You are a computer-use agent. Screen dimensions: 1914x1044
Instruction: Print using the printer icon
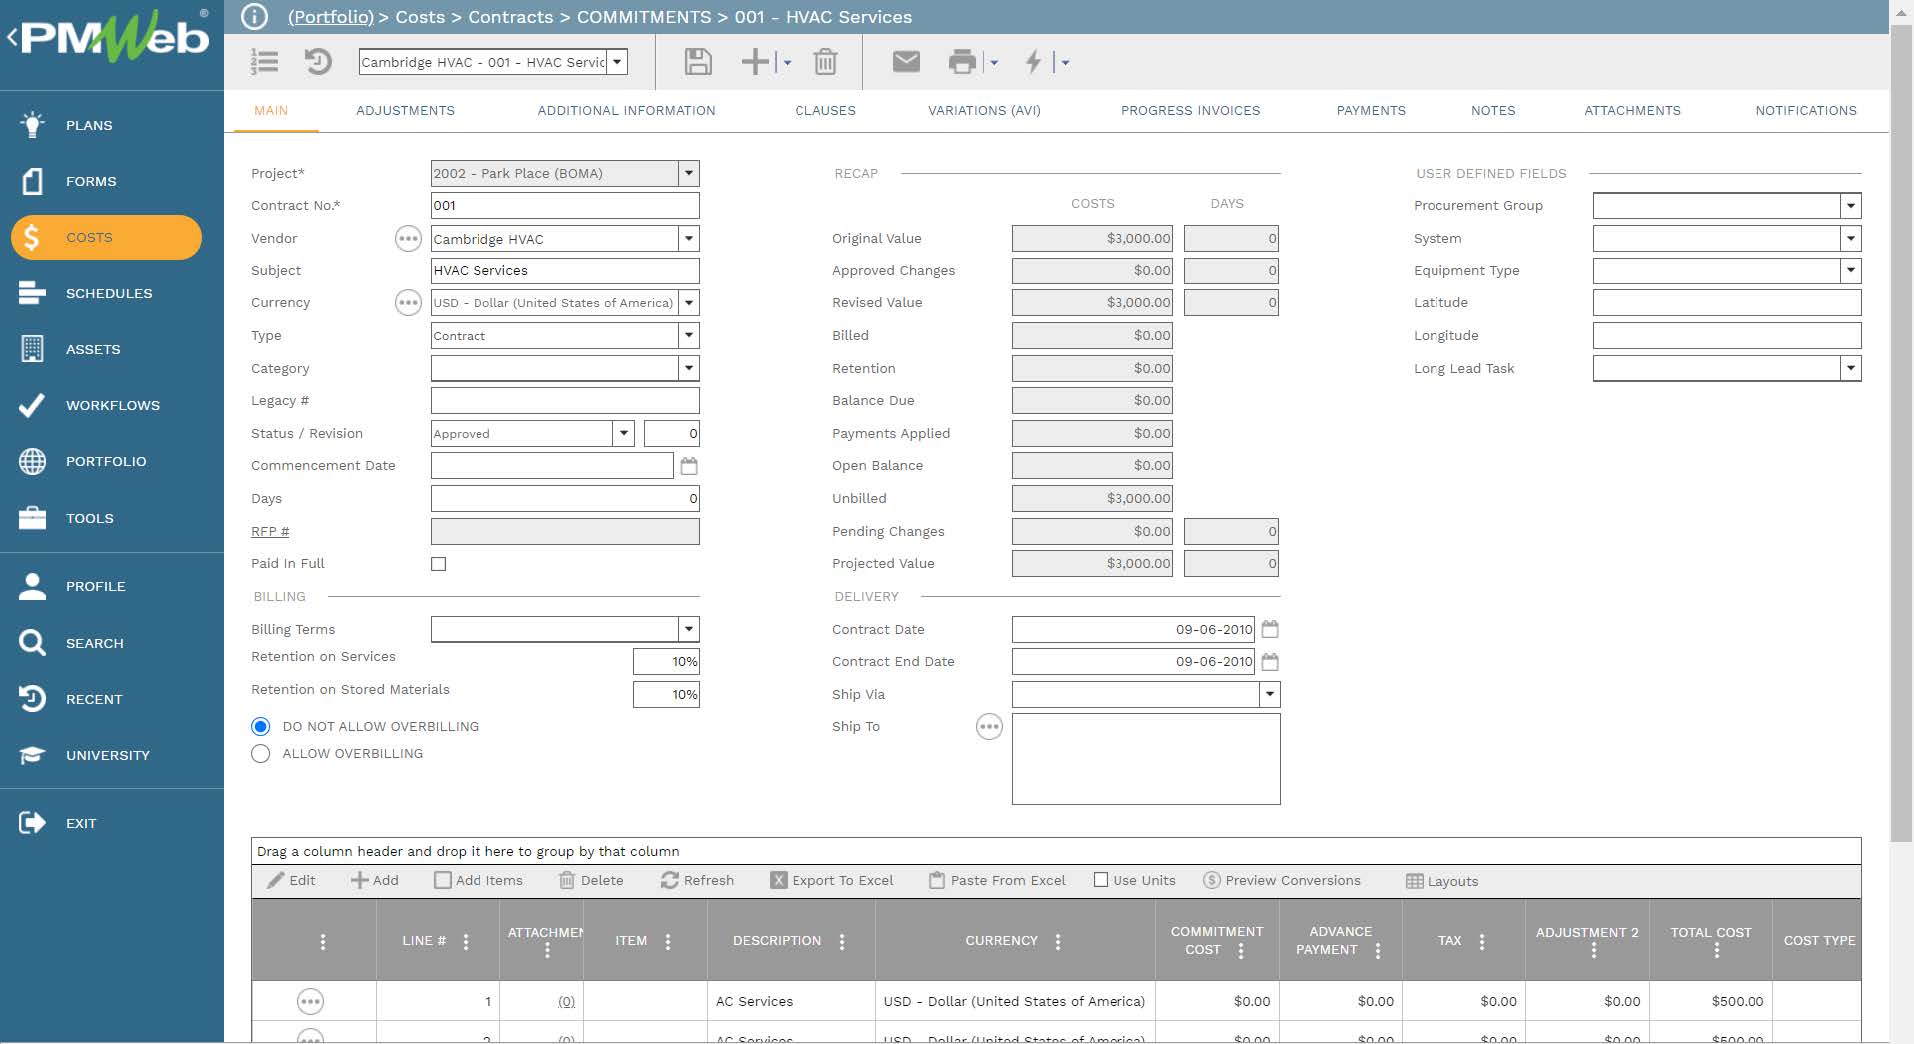962,62
